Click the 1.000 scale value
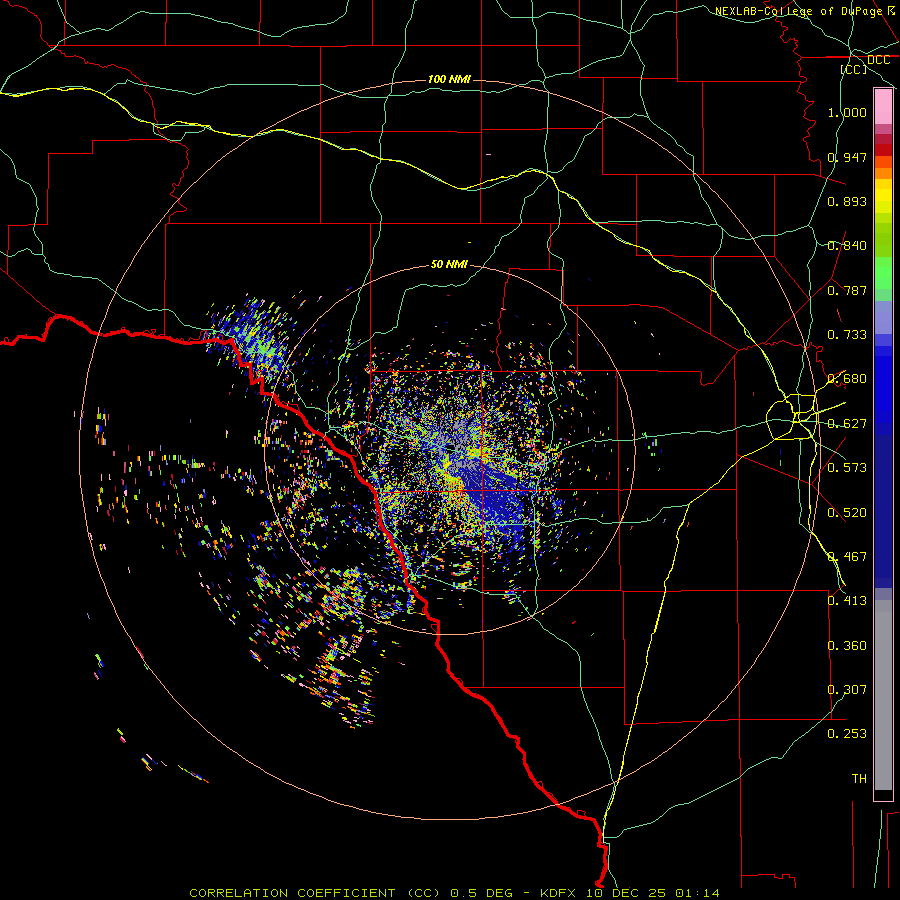Viewport: 900px width, 900px height. 847,112
